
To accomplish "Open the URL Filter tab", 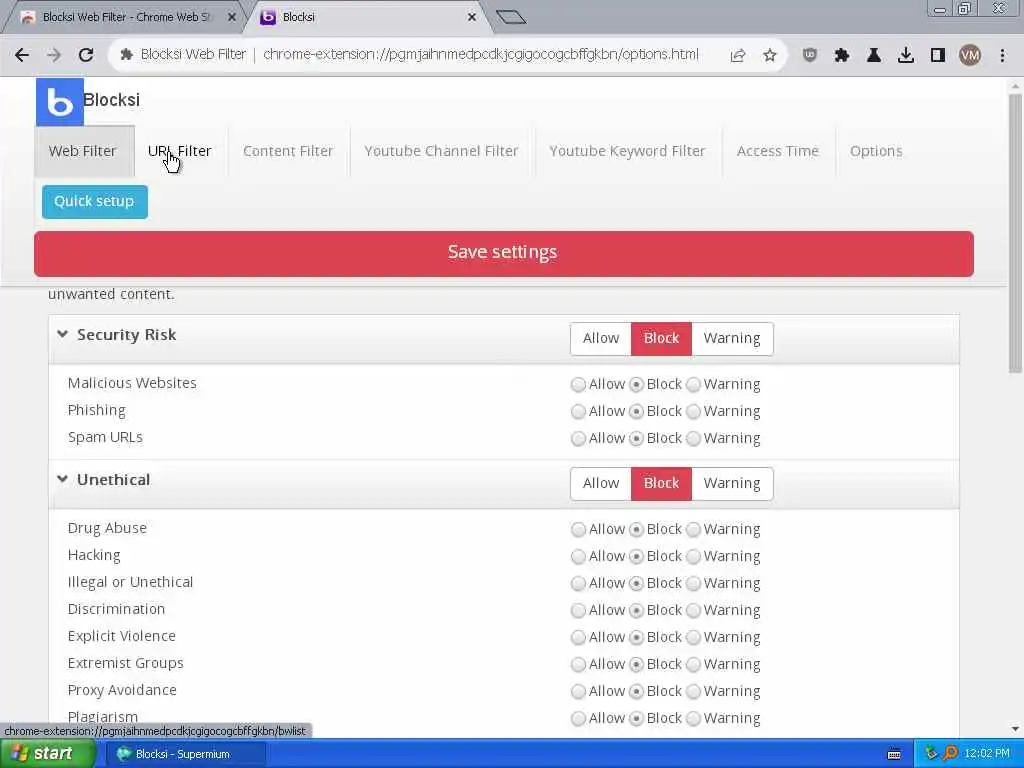I will click(180, 151).
